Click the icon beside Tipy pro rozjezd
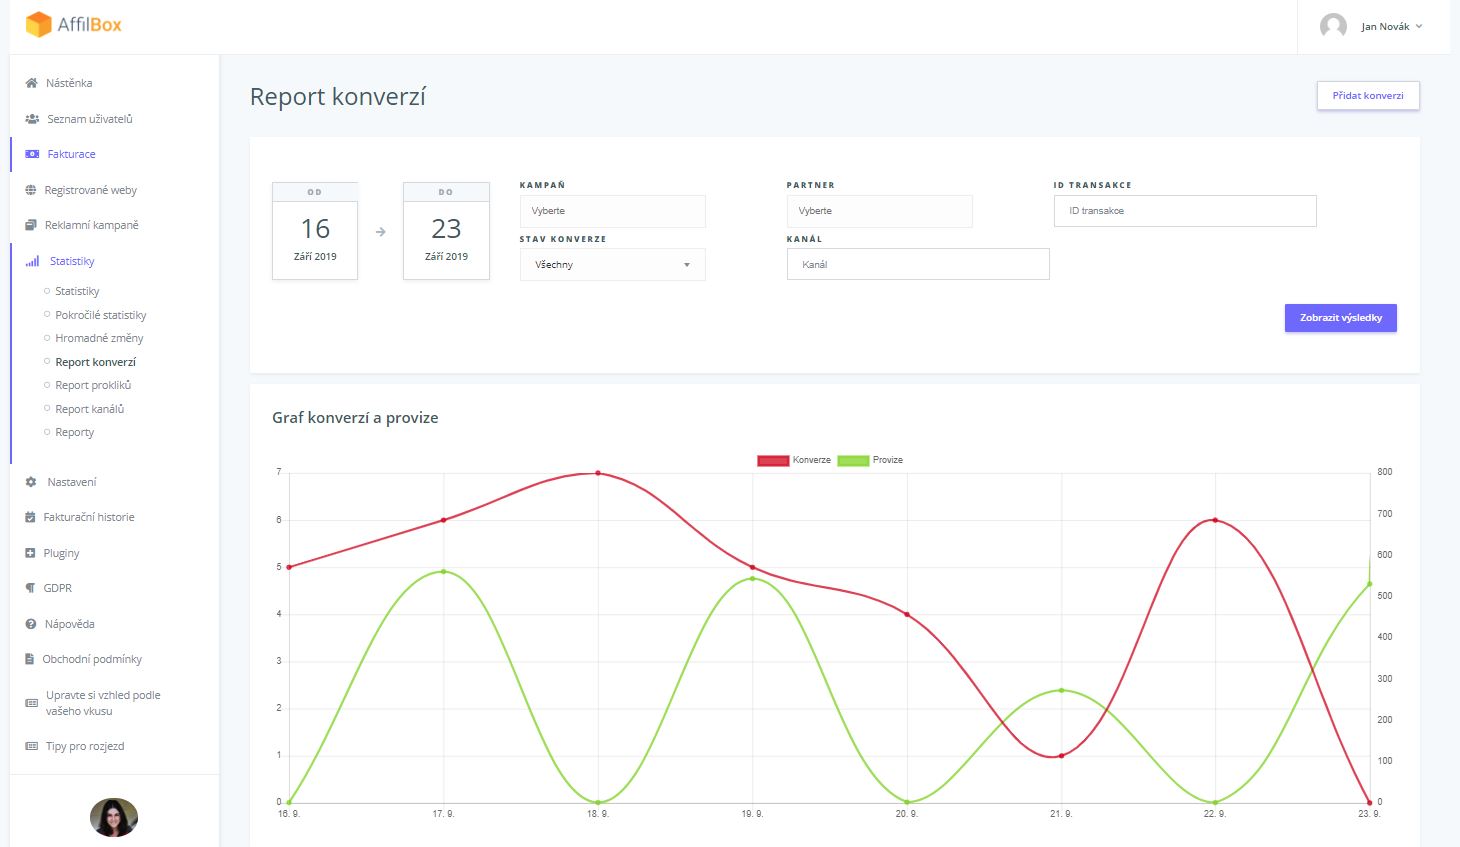The width and height of the screenshot is (1460, 847). point(32,746)
